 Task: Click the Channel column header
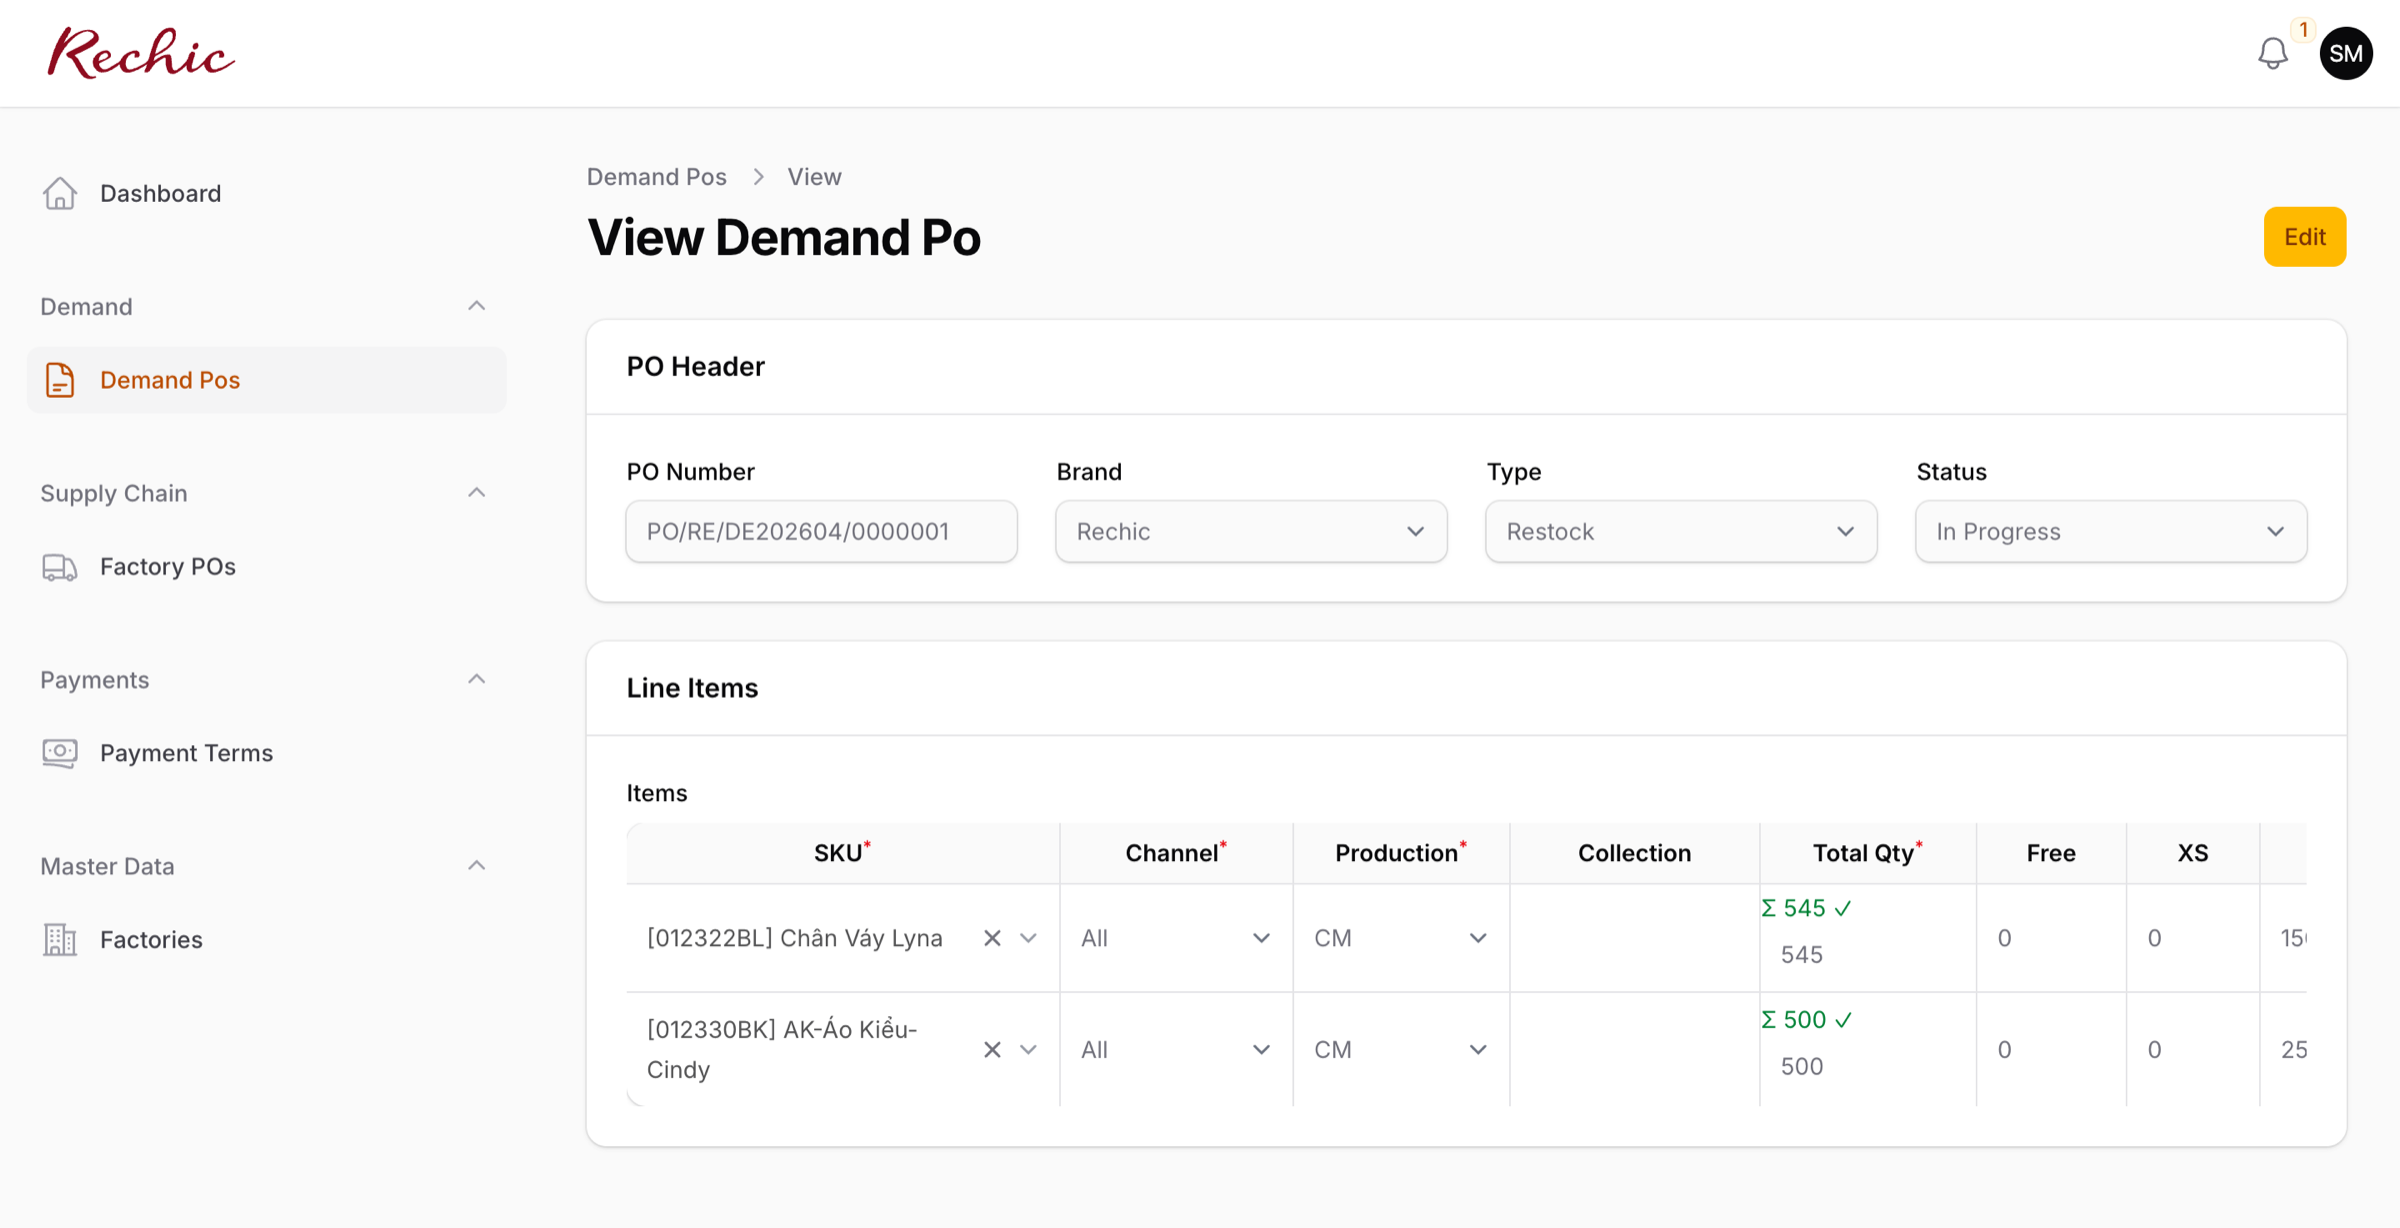click(1176, 853)
